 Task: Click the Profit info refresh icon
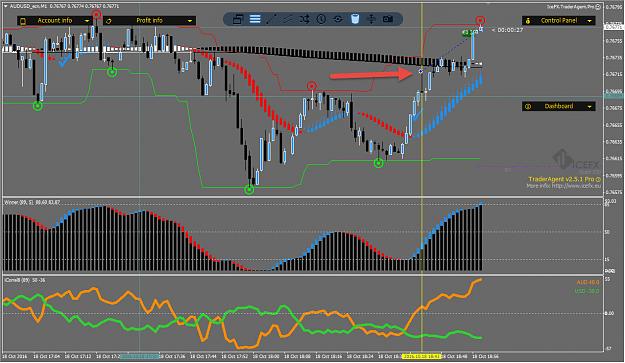tap(108, 21)
